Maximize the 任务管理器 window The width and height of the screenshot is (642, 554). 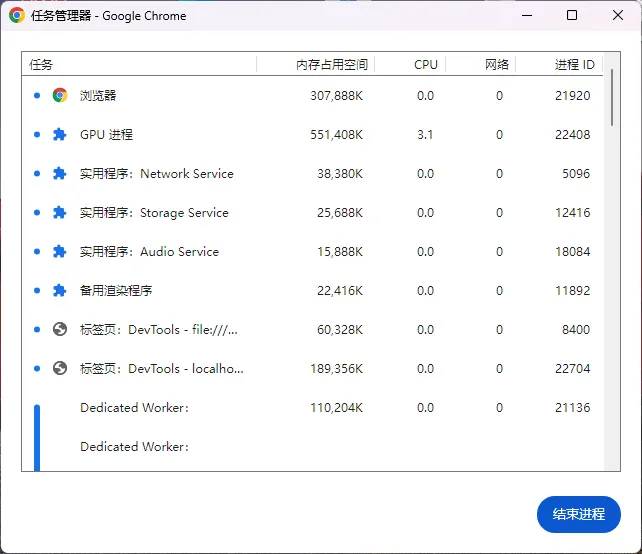(x=572, y=16)
